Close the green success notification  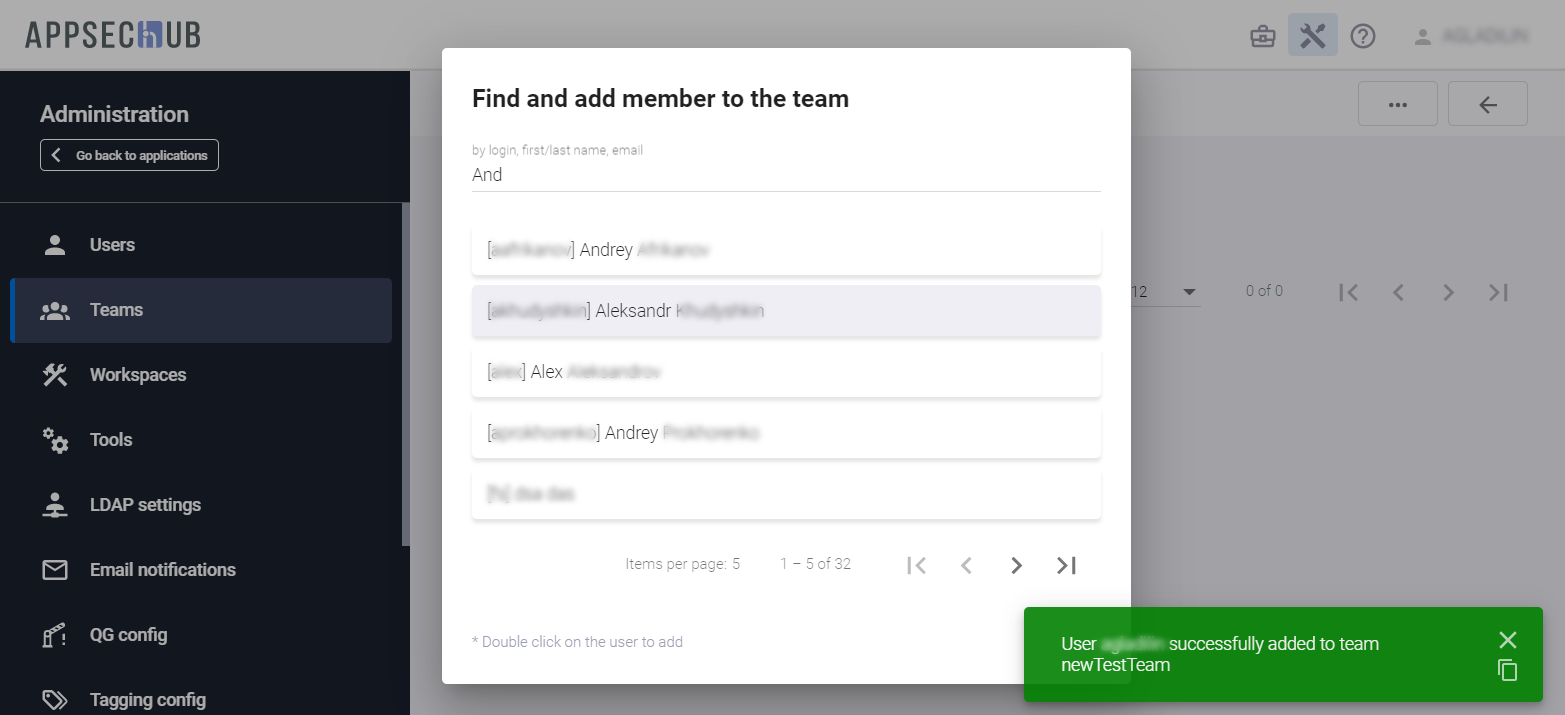pyautogui.click(x=1508, y=640)
